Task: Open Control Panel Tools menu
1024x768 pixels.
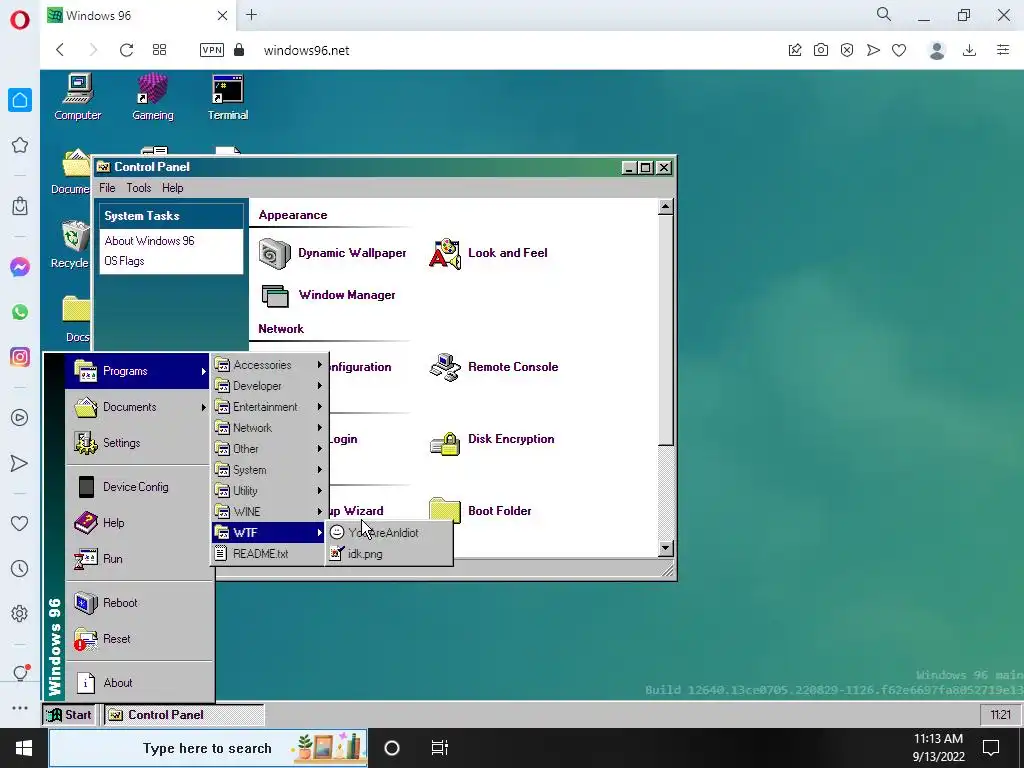Action: click(x=138, y=188)
